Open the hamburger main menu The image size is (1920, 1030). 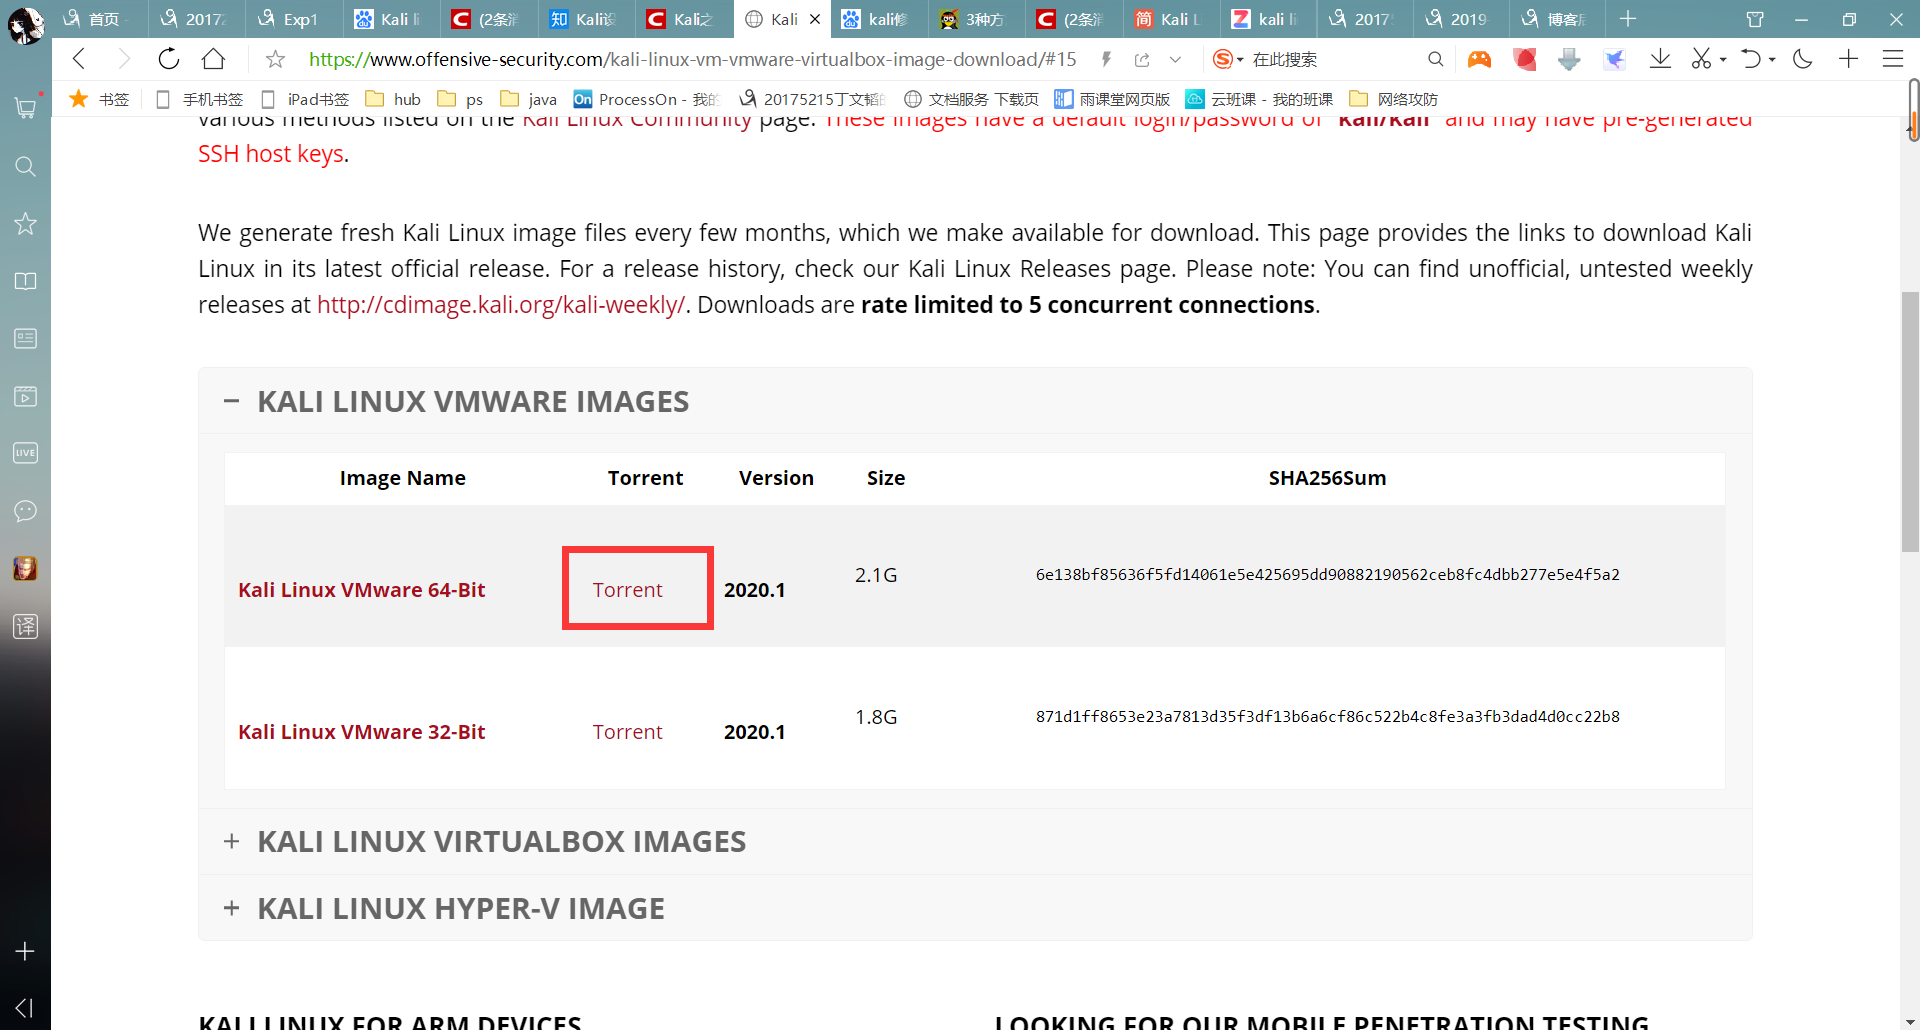(1892, 59)
